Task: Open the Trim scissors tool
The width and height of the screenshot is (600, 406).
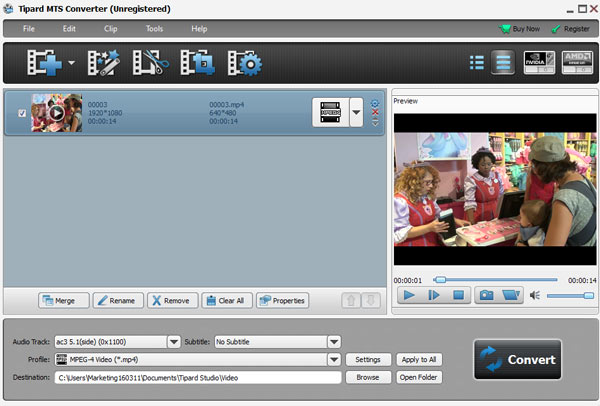Action: pos(150,62)
